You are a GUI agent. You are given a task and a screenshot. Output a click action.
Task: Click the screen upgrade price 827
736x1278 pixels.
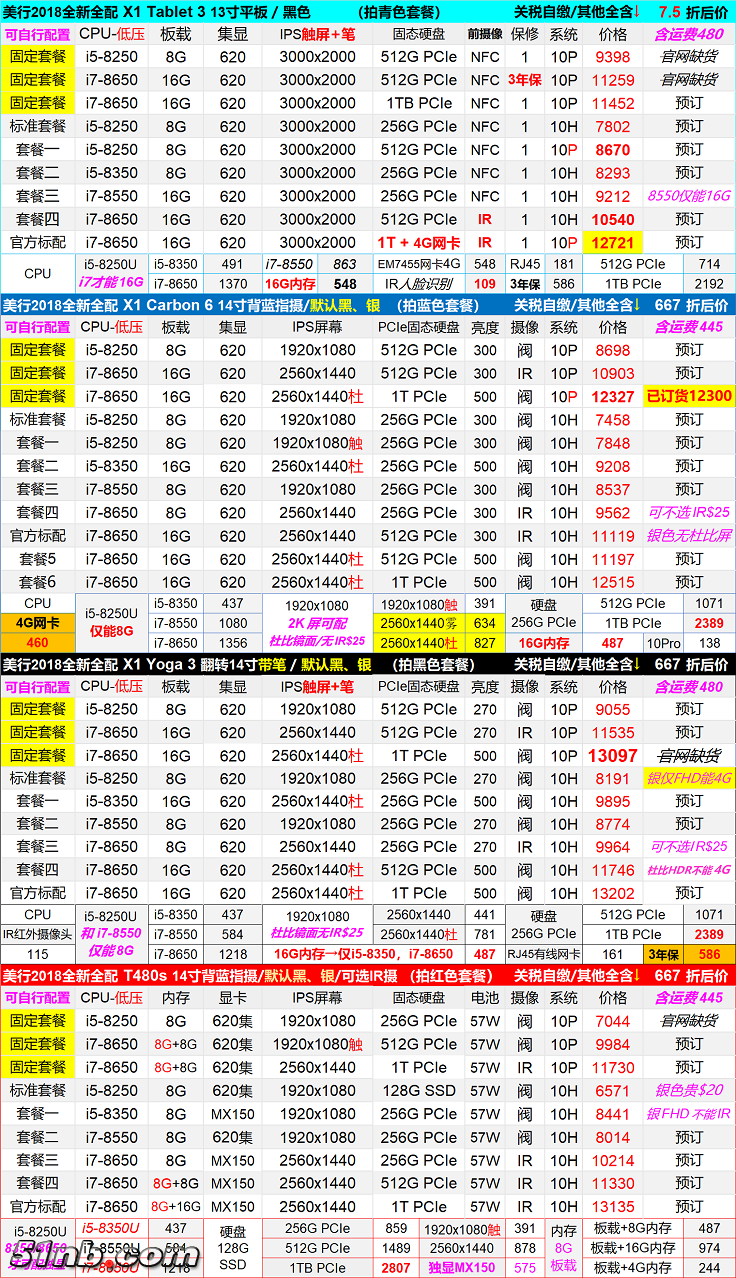click(x=485, y=643)
